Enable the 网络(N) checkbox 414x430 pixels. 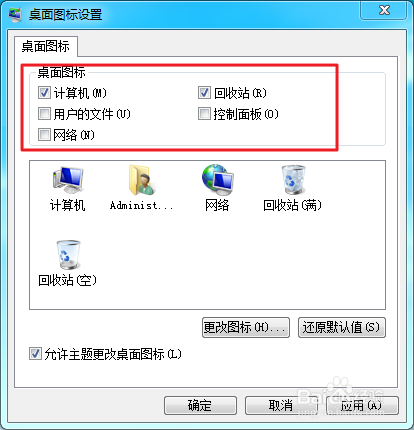(x=44, y=135)
